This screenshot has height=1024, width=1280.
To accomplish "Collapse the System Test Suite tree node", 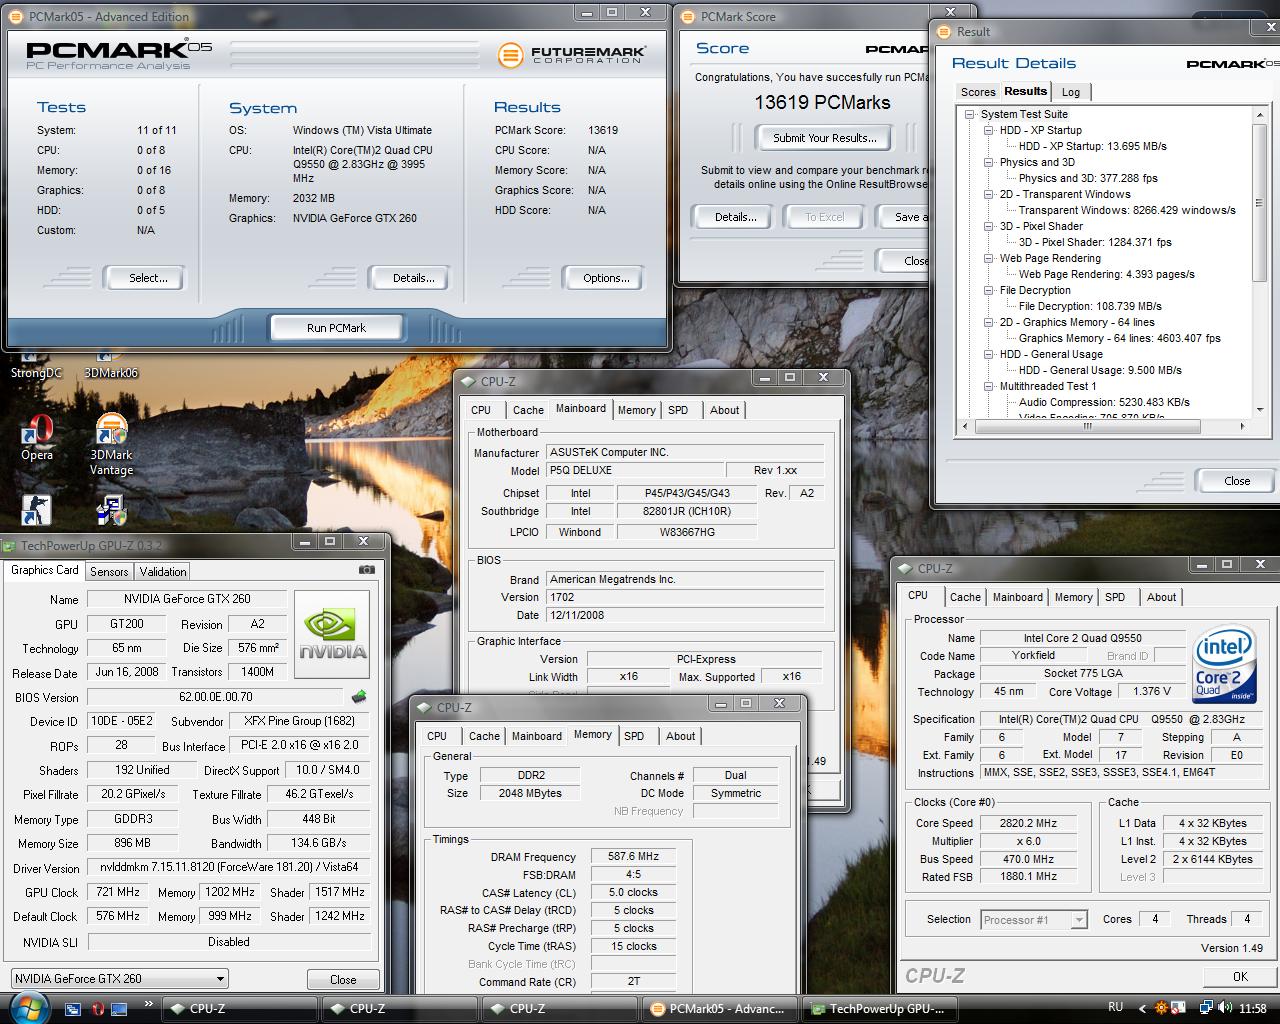I will 970,114.
